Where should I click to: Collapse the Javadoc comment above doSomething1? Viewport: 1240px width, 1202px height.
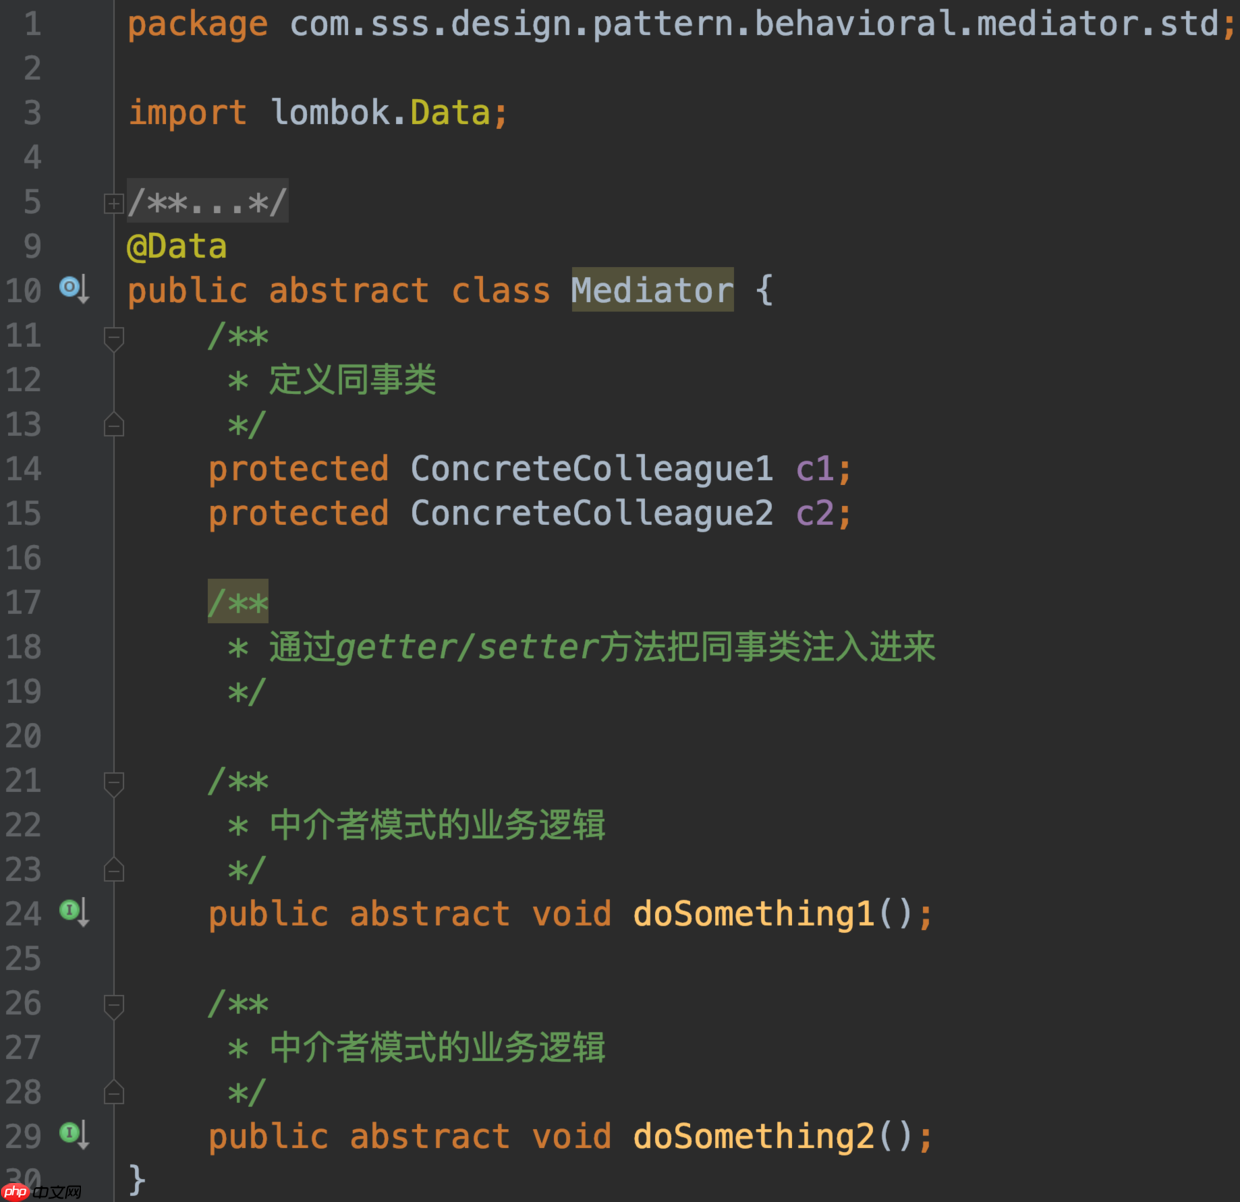[x=113, y=783]
